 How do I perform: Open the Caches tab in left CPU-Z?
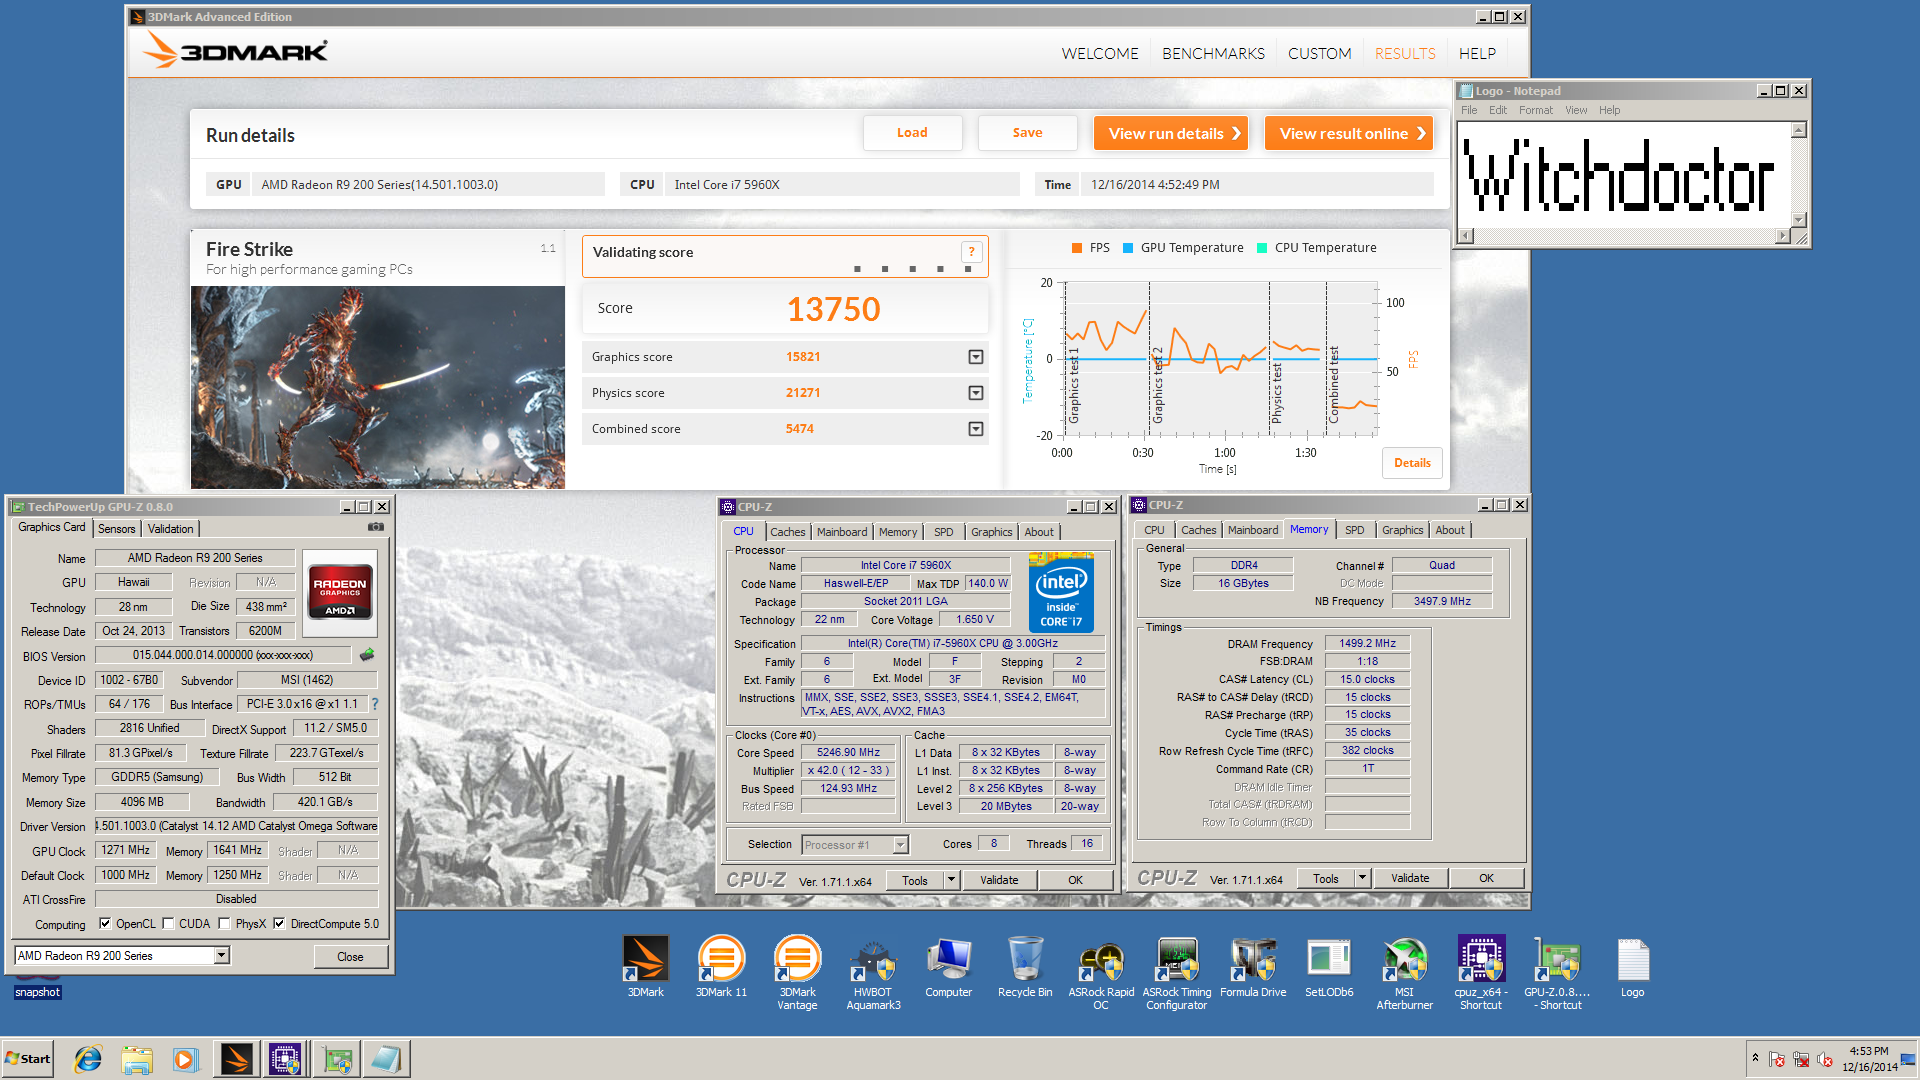point(787,532)
